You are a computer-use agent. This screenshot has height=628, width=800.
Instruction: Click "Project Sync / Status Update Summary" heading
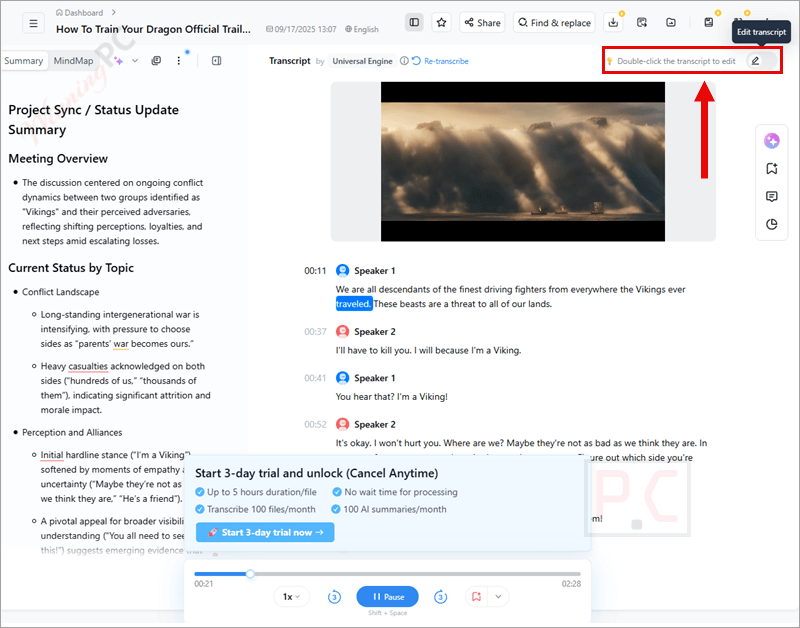93,119
